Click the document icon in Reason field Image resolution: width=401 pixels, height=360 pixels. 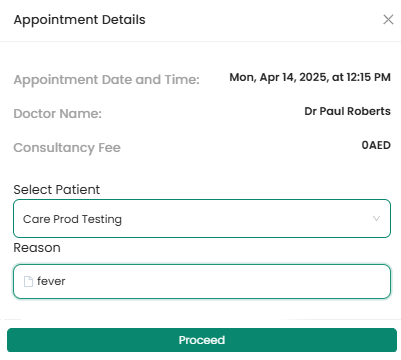tap(28, 281)
